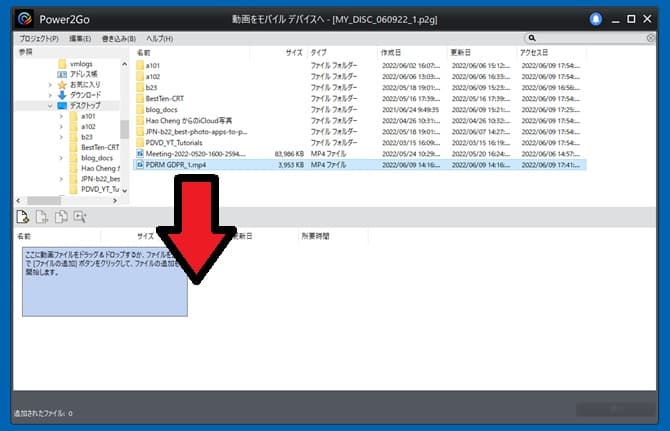Screen dimensions: 670x431
Task: Click the 3,953 KB size cell
Action: pyautogui.click(x=291, y=164)
